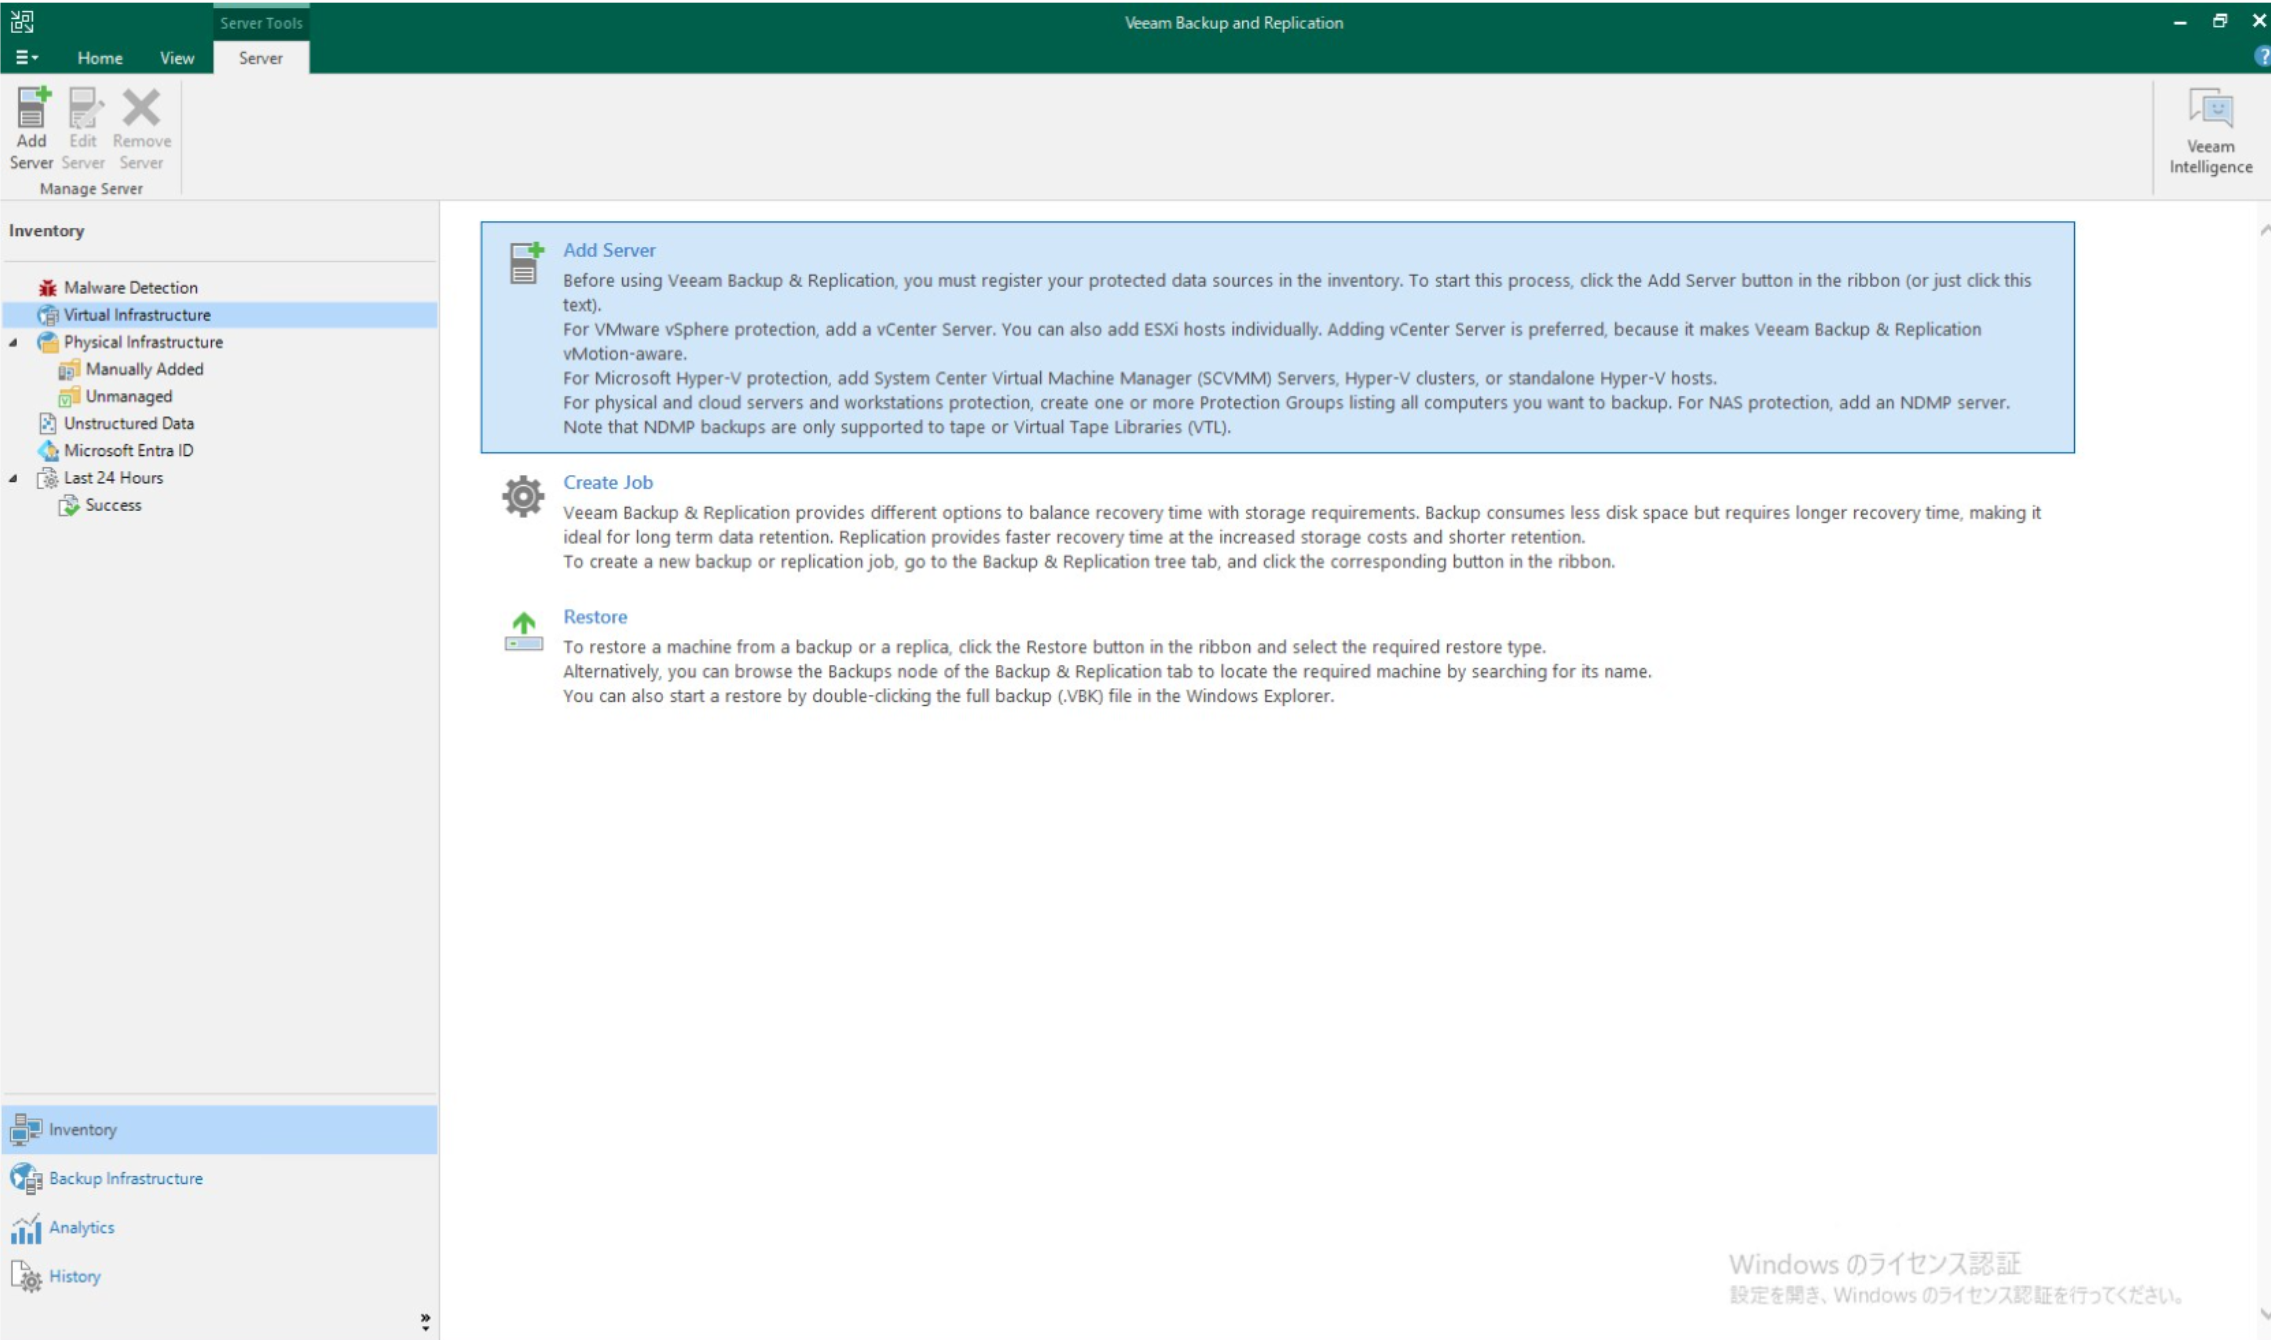2271x1340 pixels.
Task: Click the Unstructured Data node icon
Action: [x=47, y=423]
